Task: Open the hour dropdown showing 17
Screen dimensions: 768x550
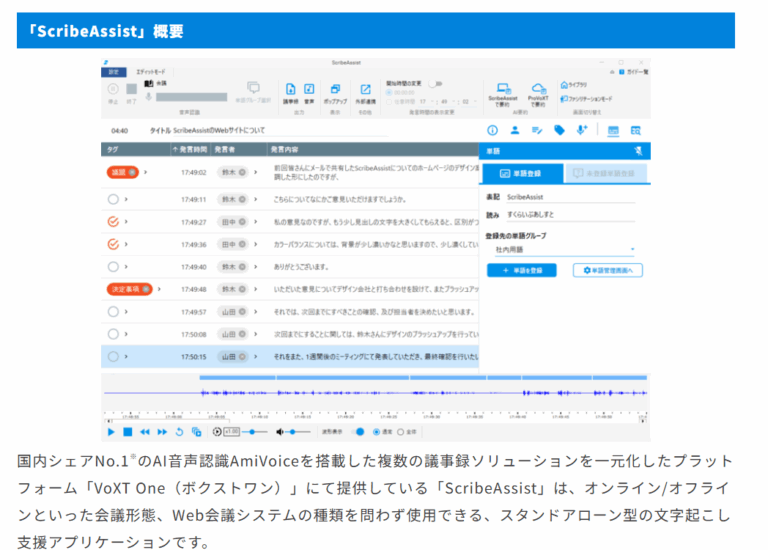Action: [x=428, y=102]
